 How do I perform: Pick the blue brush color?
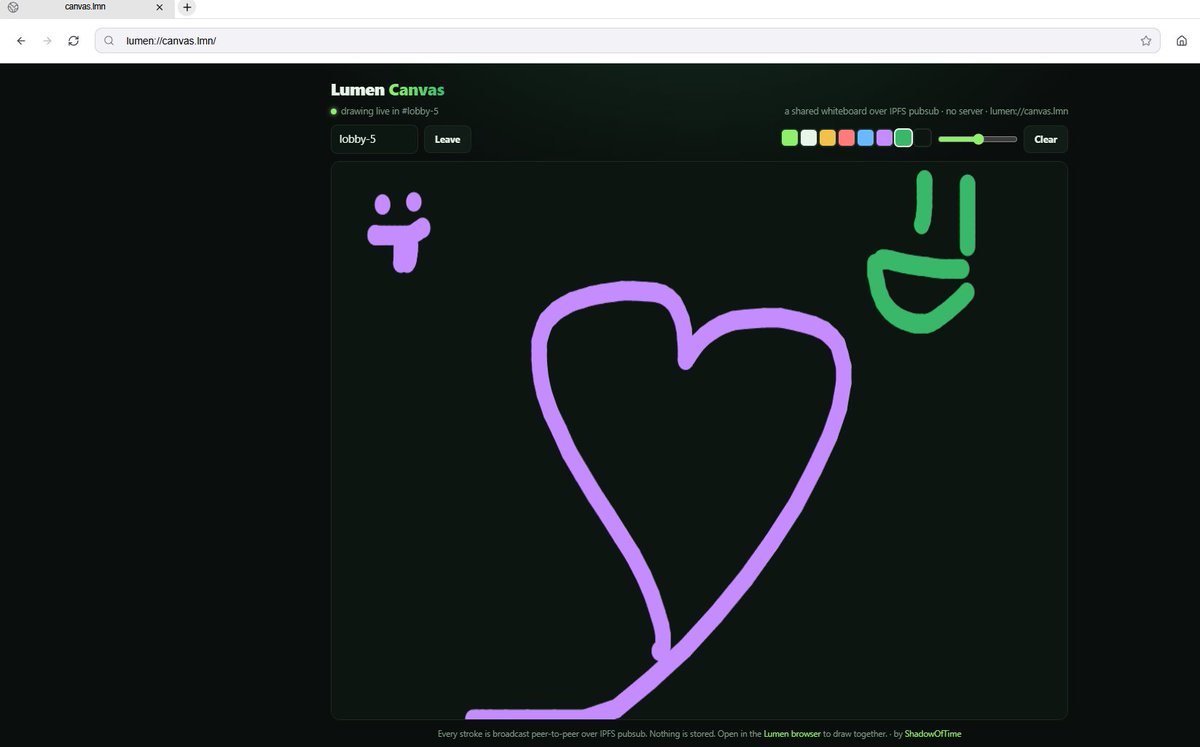866,139
